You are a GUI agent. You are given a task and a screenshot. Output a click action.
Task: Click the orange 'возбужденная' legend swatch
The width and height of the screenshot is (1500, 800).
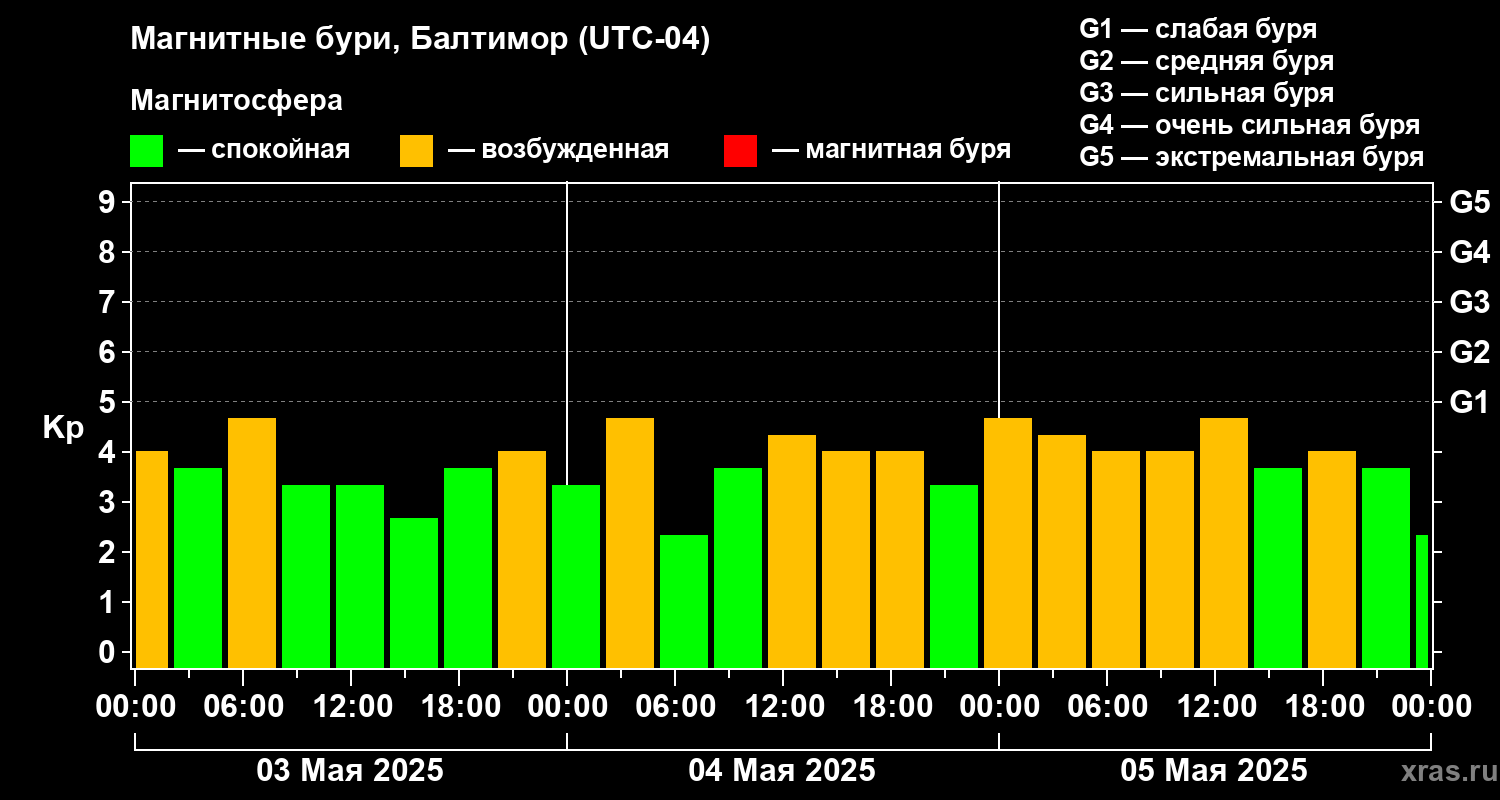click(x=416, y=151)
